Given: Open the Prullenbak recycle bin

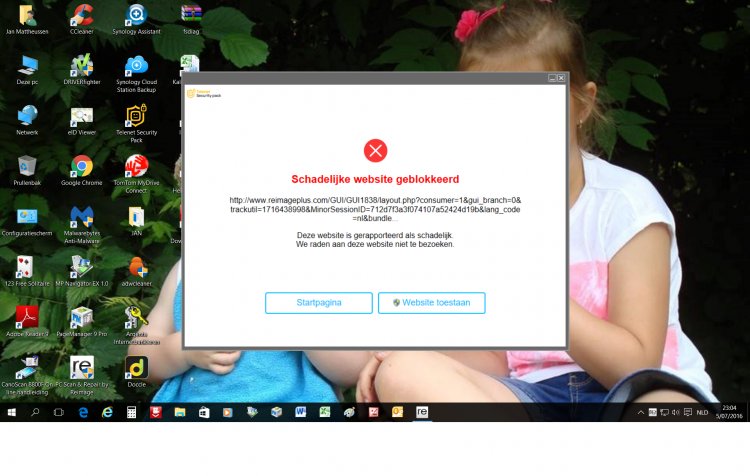Looking at the screenshot, I should [x=27, y=166].
